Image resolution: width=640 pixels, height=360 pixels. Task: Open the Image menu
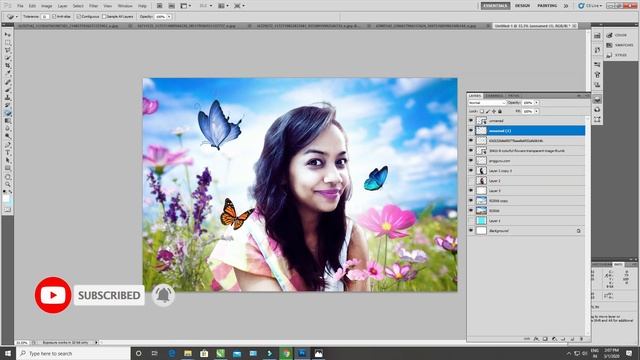(47, 6)
